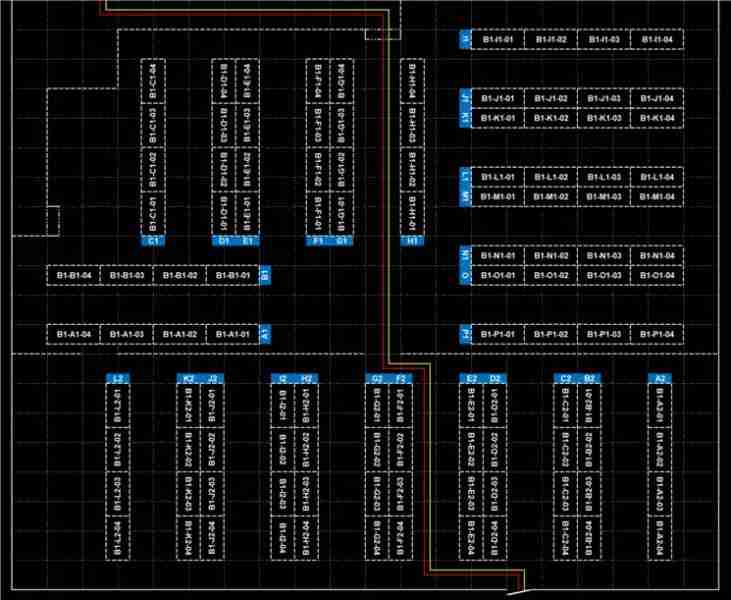Image resolution: width=731 pixels, height=600 pixels.
Task: Select vertical rack cell B1-J2-04
Action: click(213, 538)
